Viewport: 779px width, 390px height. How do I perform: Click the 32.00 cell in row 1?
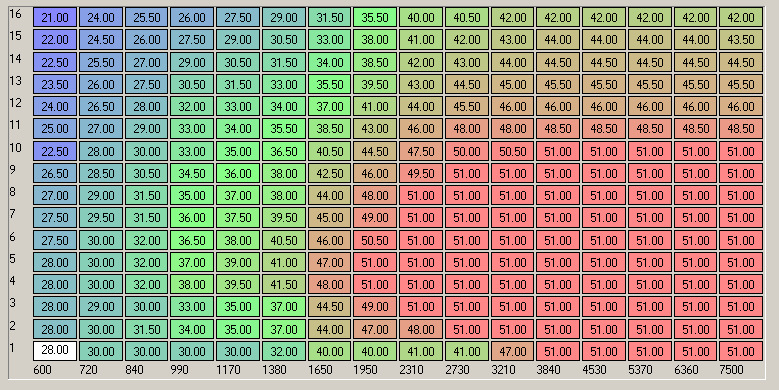click(x=284, y=351)
